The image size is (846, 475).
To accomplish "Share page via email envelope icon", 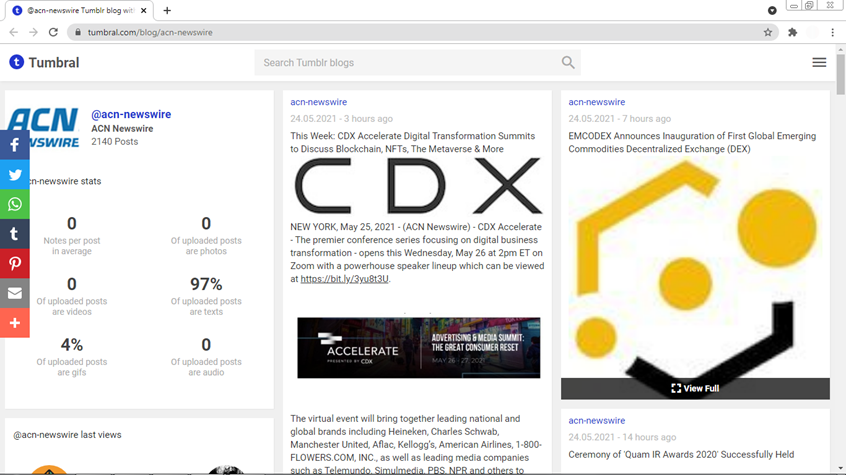I will pyautogui.click(x=15, y=293).
